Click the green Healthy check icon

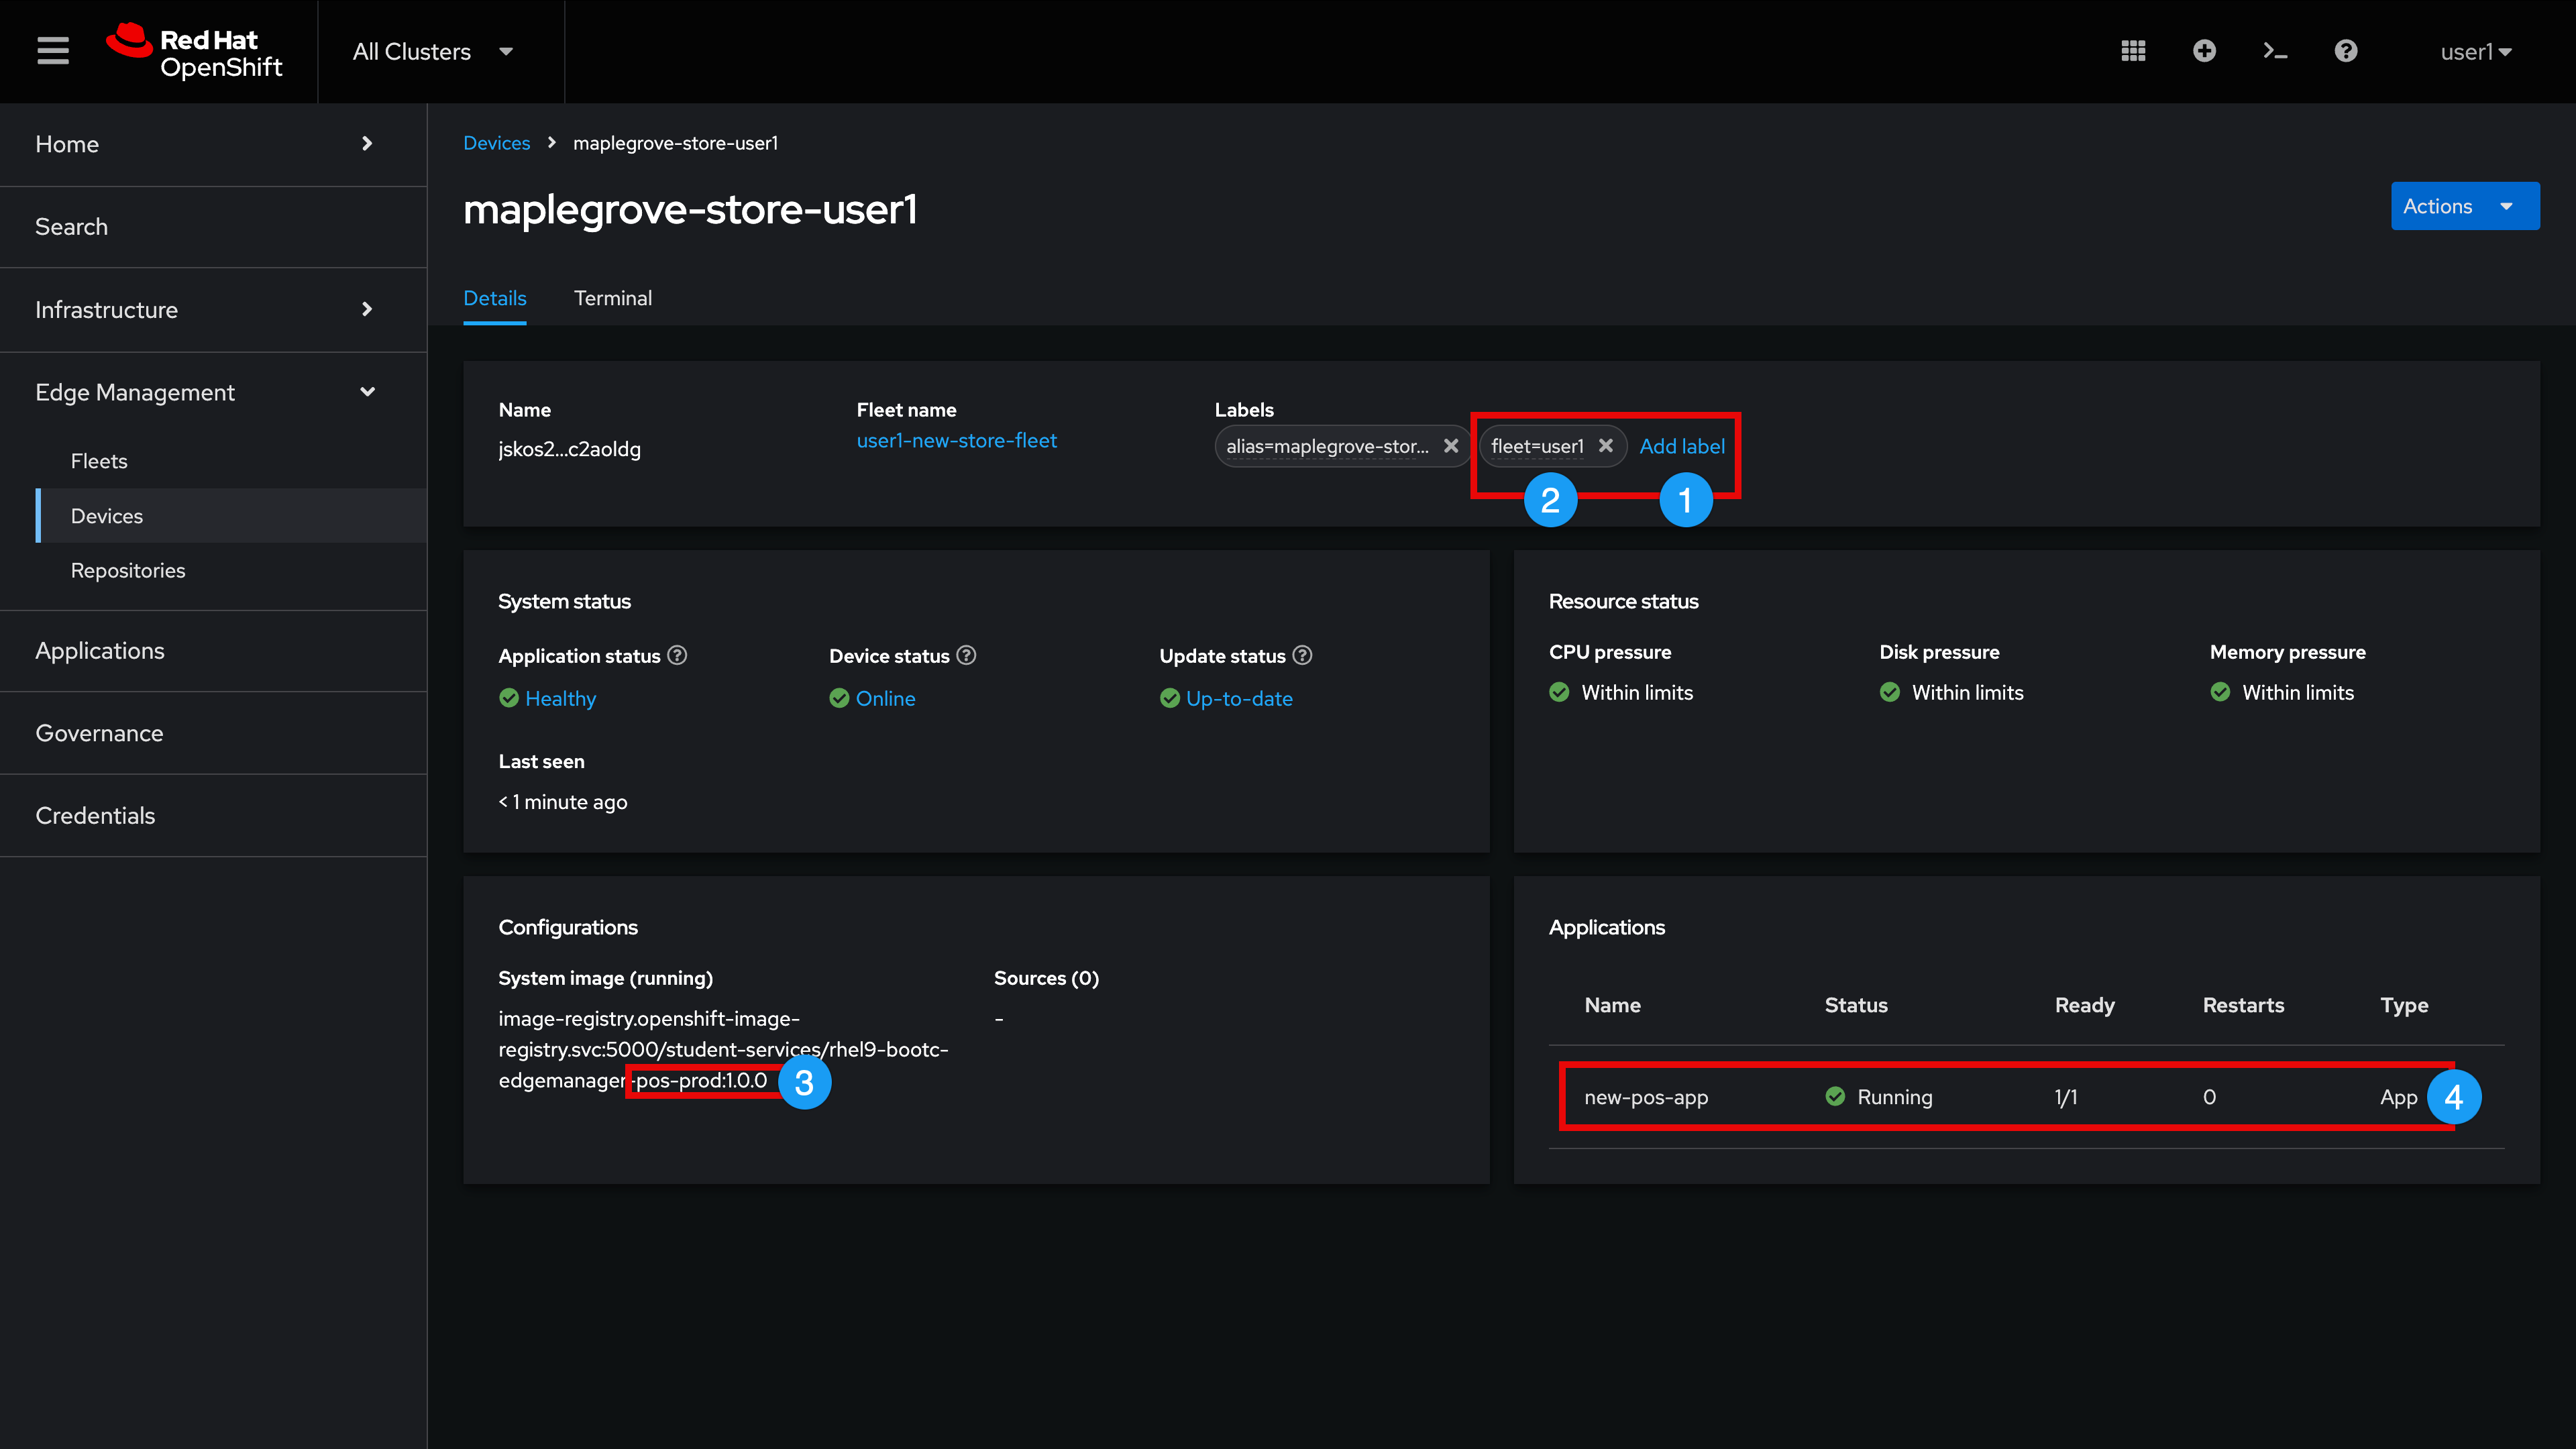coord(509,698)
